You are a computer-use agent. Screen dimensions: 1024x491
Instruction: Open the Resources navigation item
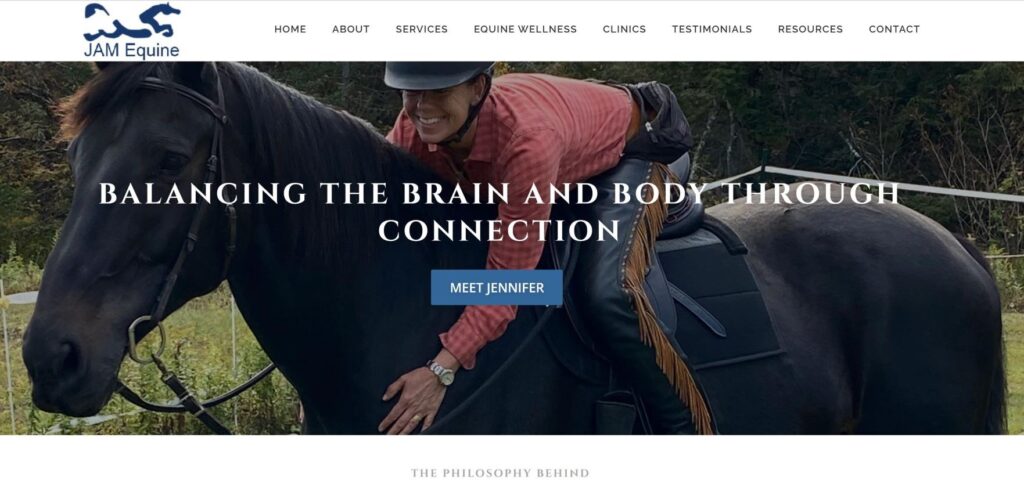(x=810, y=29)
